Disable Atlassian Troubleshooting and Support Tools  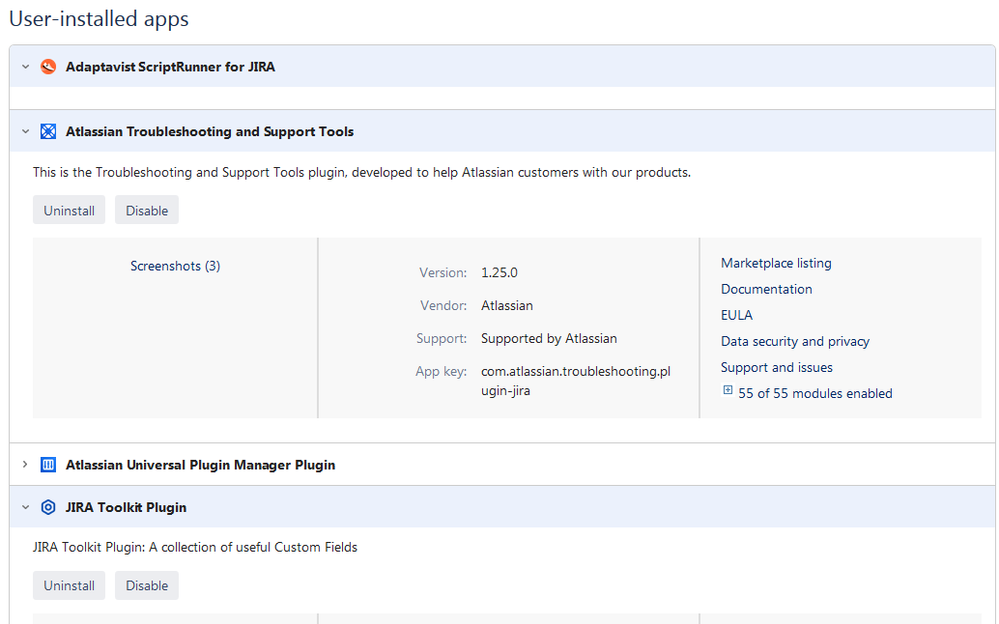pos(147,210)
